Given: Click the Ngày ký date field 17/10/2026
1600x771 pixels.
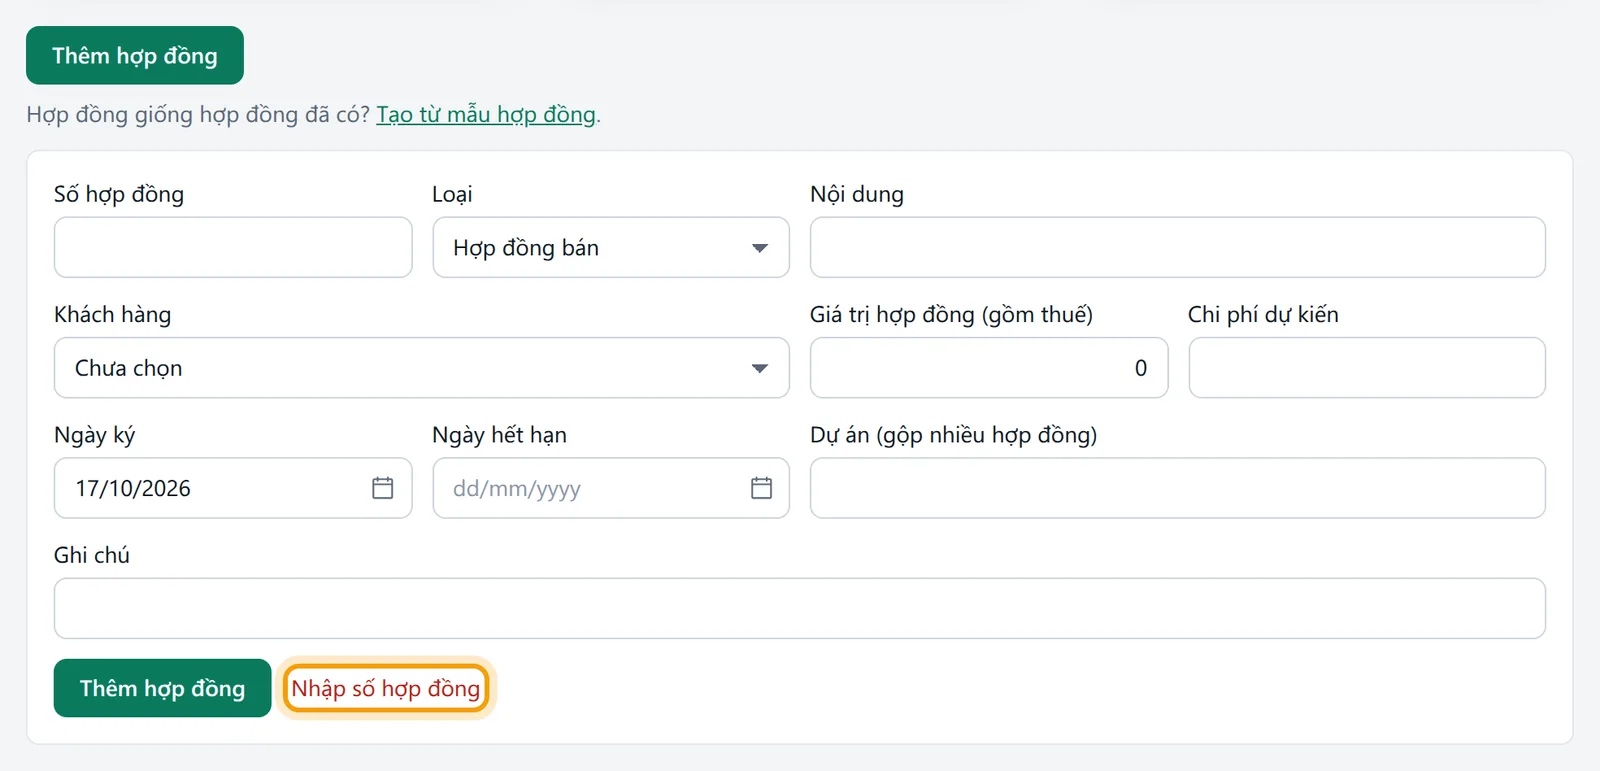Looking at the screenshot, I should point(233,488).
